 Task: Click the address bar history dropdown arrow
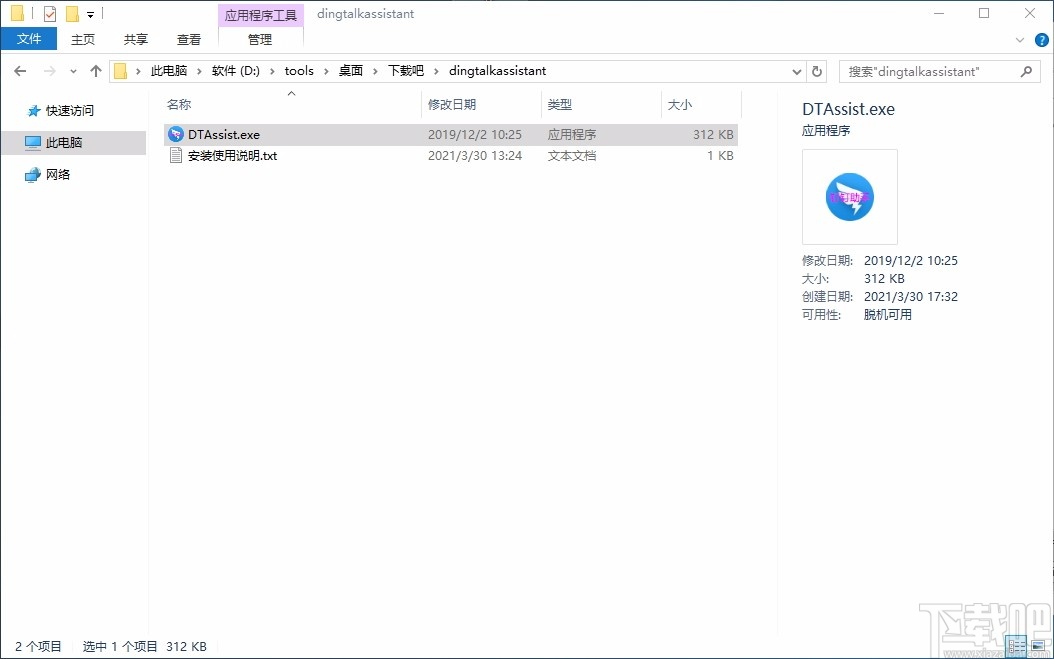pos(796,71)
